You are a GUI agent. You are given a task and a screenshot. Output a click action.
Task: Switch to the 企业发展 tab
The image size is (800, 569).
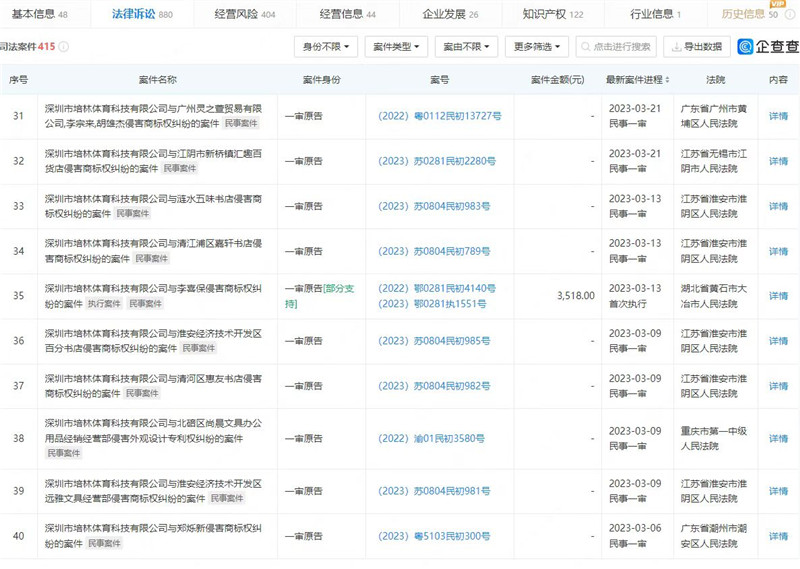click(451, 14)
